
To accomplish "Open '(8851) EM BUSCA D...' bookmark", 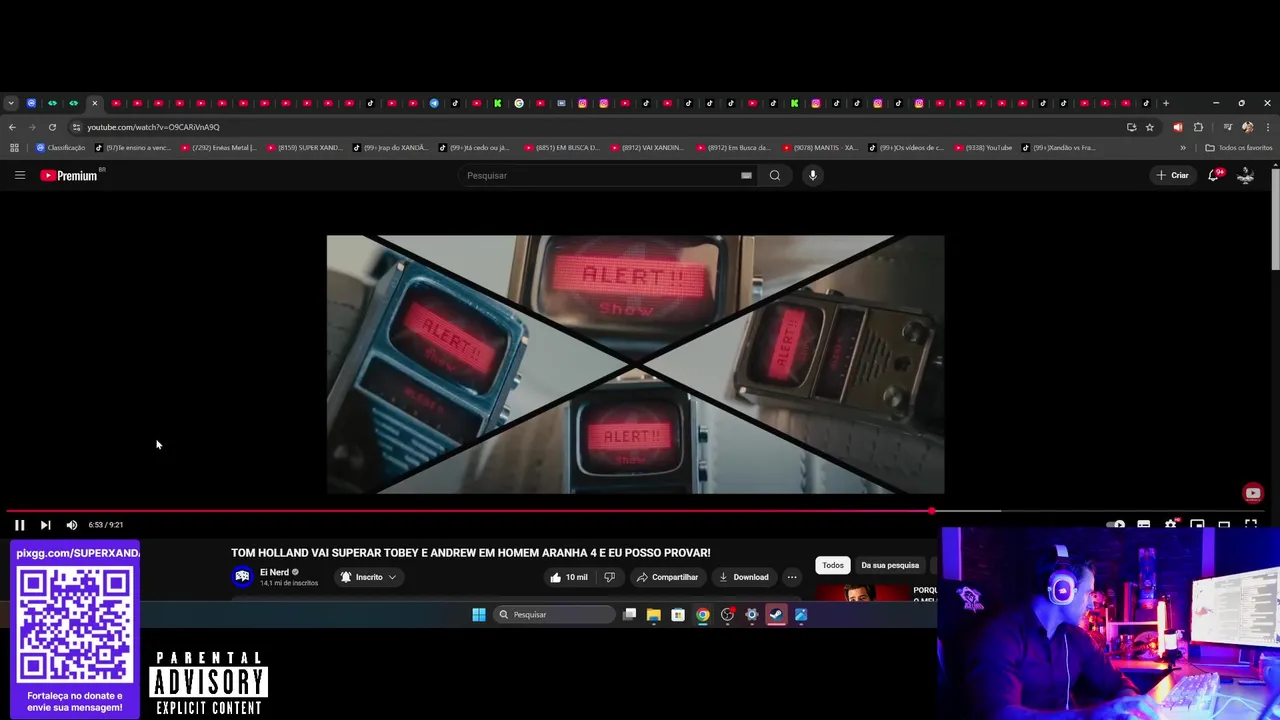I will (x=561, y=148).
